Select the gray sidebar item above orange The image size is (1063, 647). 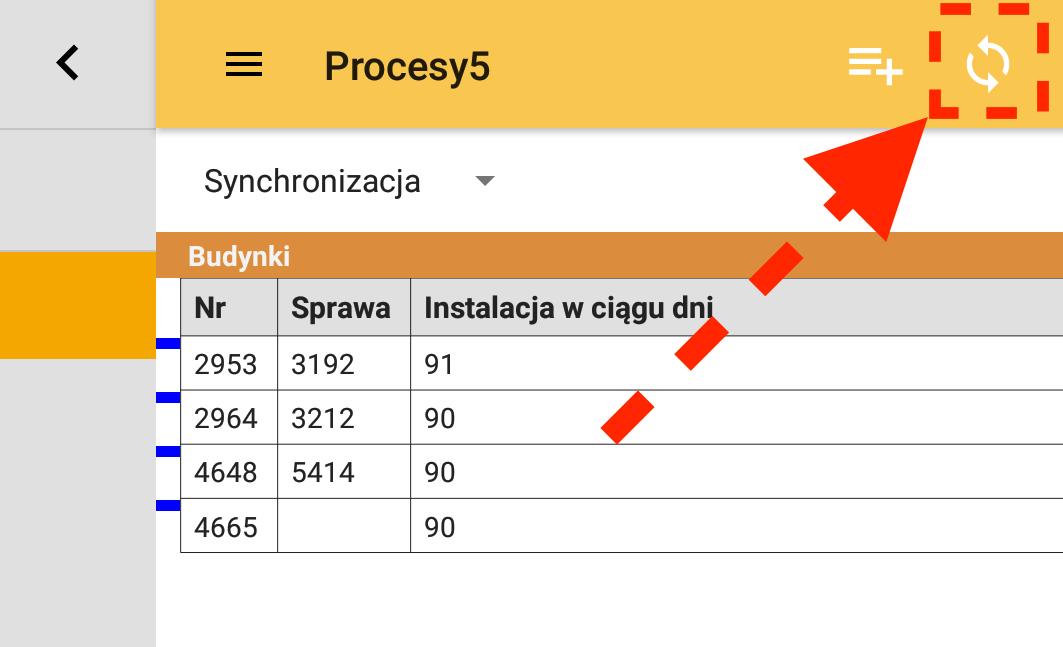pyautogui.click(x=77, y=190)
